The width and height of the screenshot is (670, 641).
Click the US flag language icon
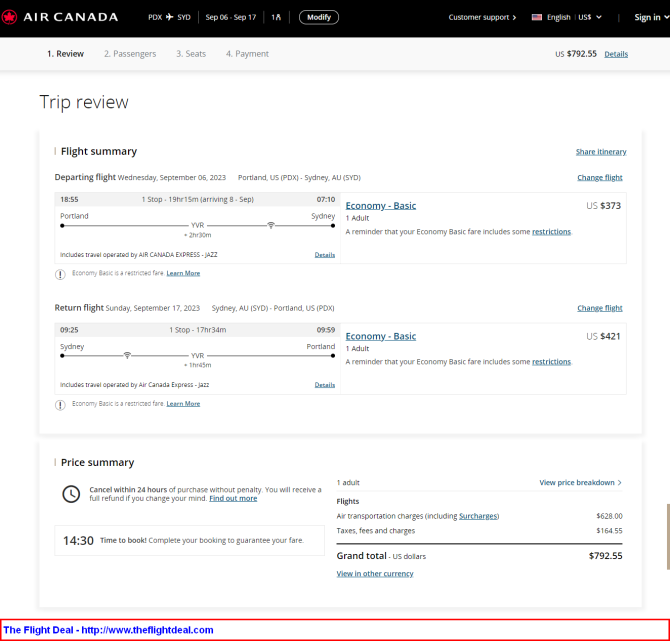coord(537,17)
